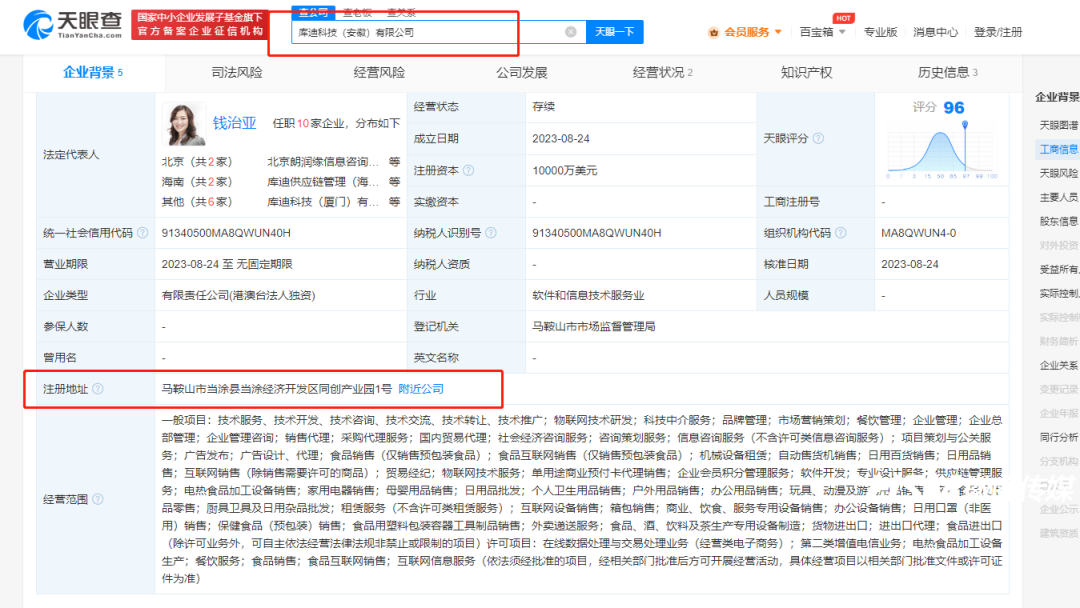Open 同行分析 in the right sidebar
Viewport: 1080px width, 608px height.
pyautogui.click(x=1059, y=437)
